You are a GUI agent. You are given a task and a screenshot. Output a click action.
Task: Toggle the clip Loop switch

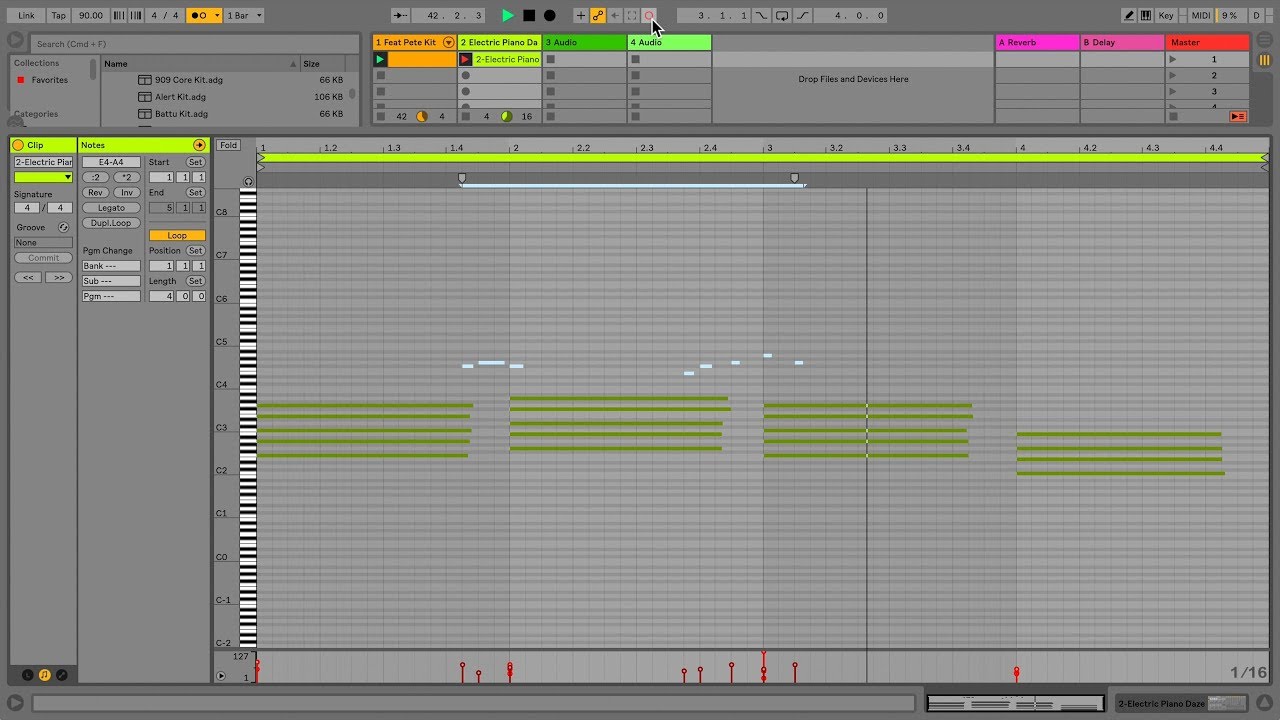tap(177, 236)
